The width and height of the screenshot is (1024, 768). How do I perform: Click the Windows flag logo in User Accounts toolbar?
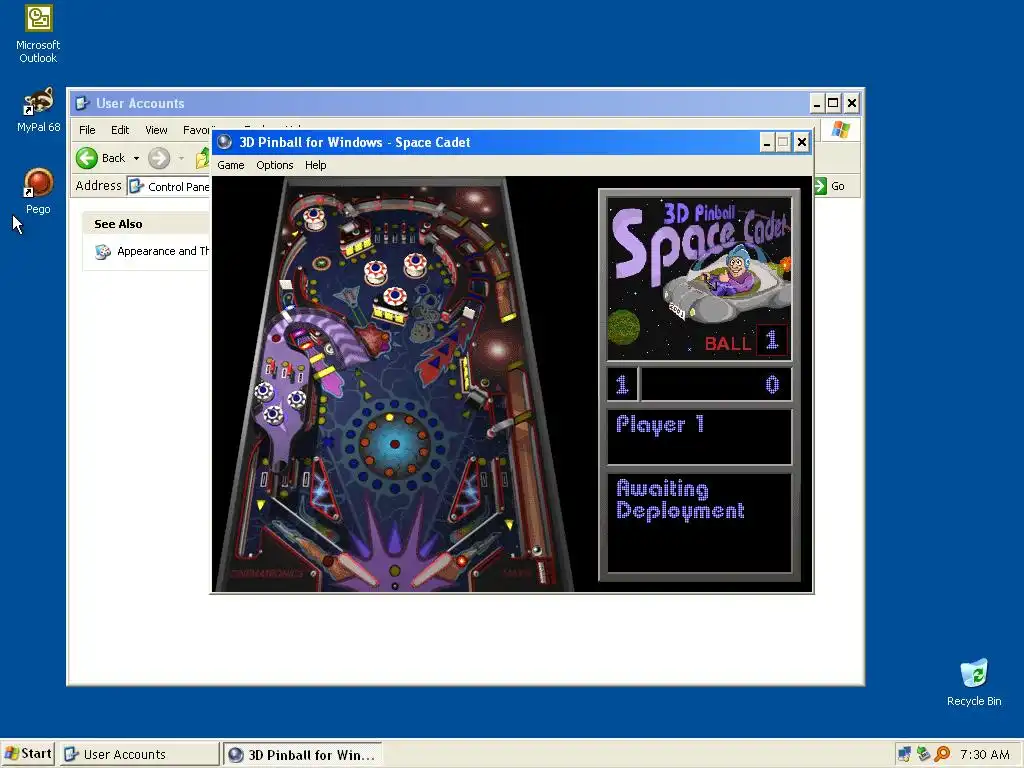[x=840, y=129]
